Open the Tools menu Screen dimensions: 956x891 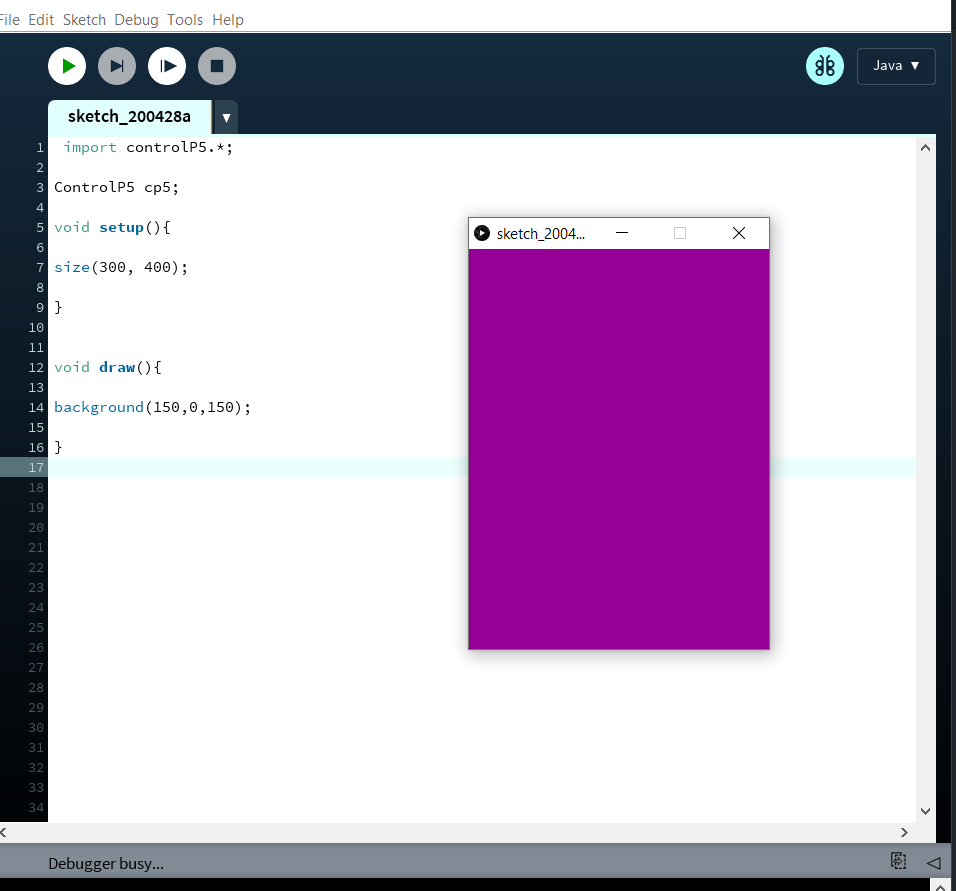click(185, 20)
